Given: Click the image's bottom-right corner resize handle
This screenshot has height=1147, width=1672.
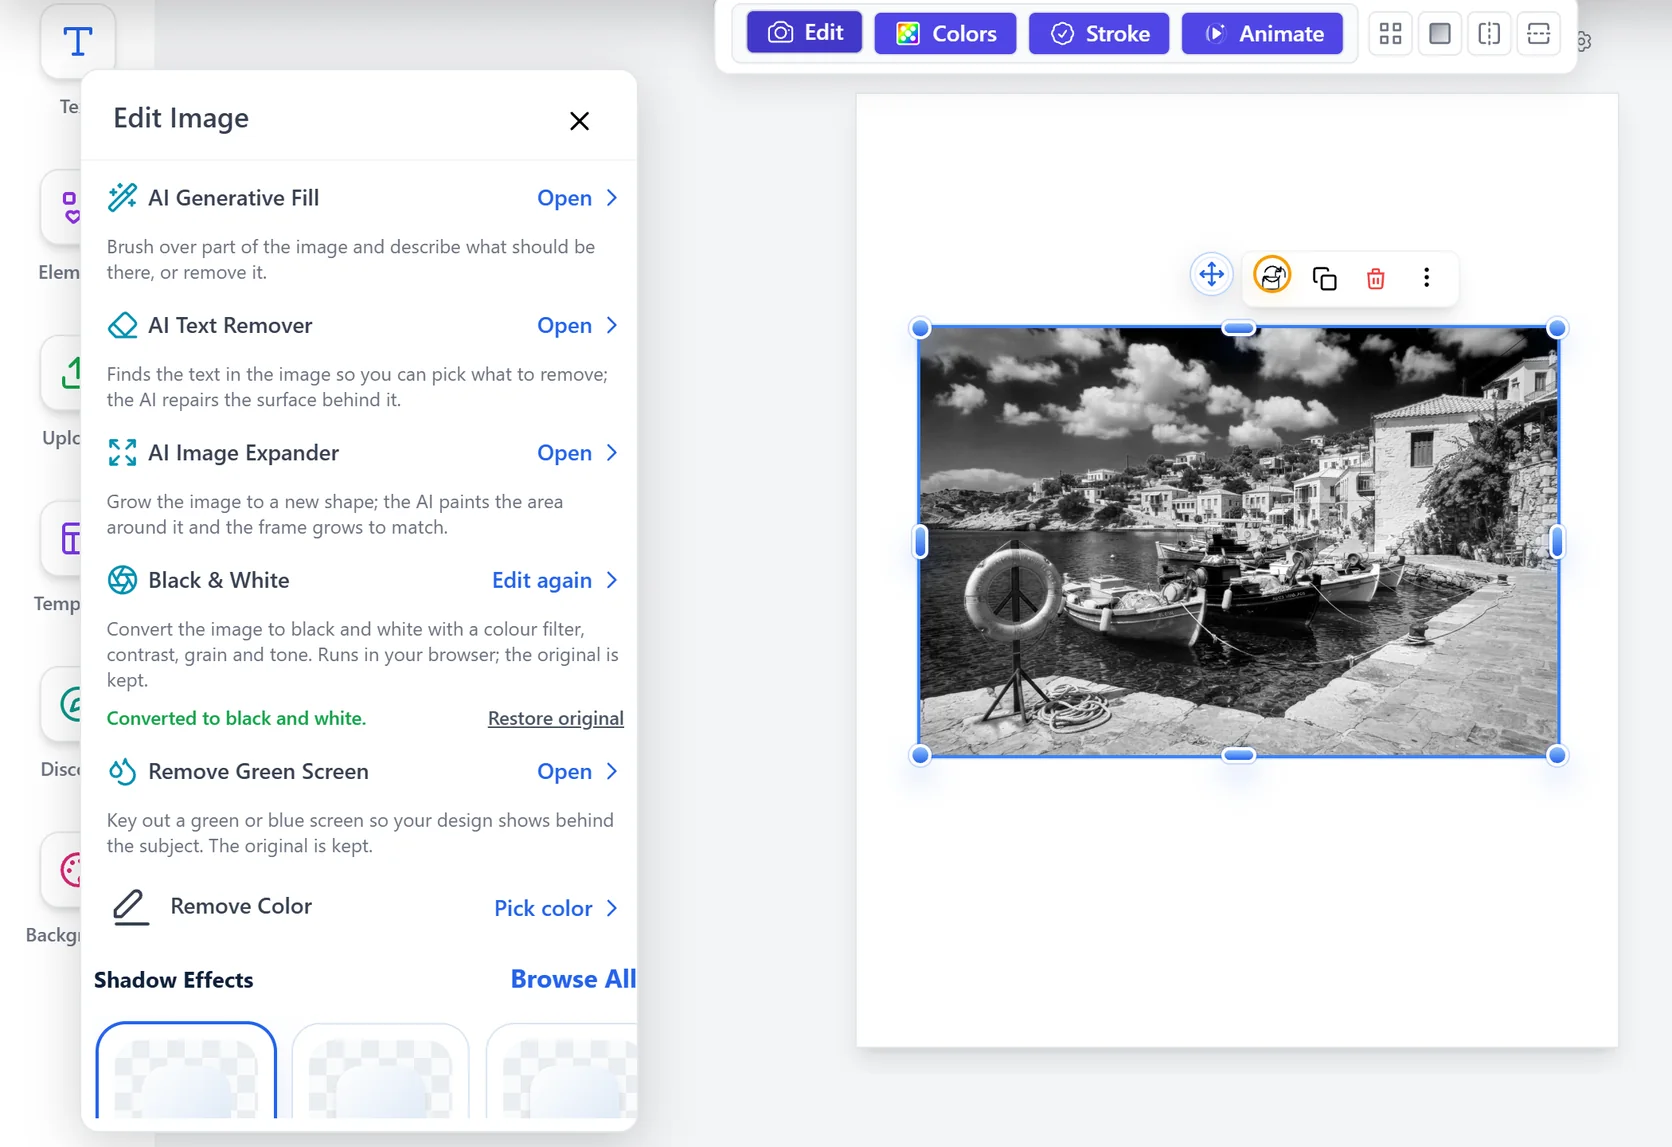Looking at the screenshot, I should tap(1557, 755).
